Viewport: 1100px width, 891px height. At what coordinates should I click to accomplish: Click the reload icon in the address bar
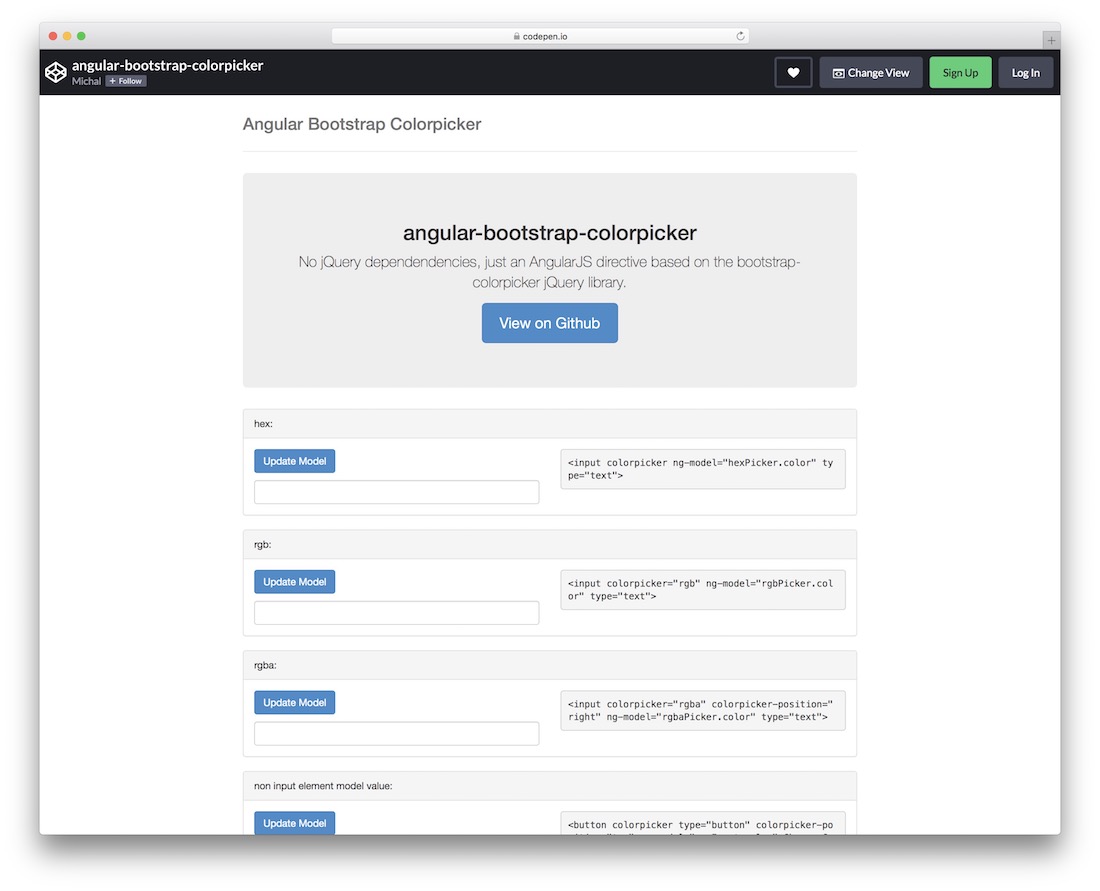coord(740,35)
